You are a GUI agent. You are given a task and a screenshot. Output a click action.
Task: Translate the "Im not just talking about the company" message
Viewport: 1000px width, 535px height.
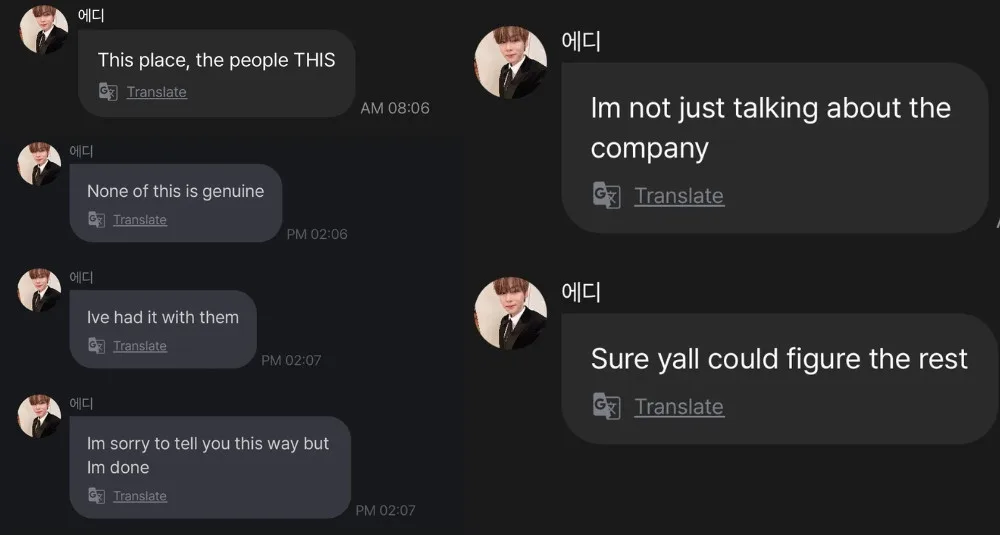679,195
